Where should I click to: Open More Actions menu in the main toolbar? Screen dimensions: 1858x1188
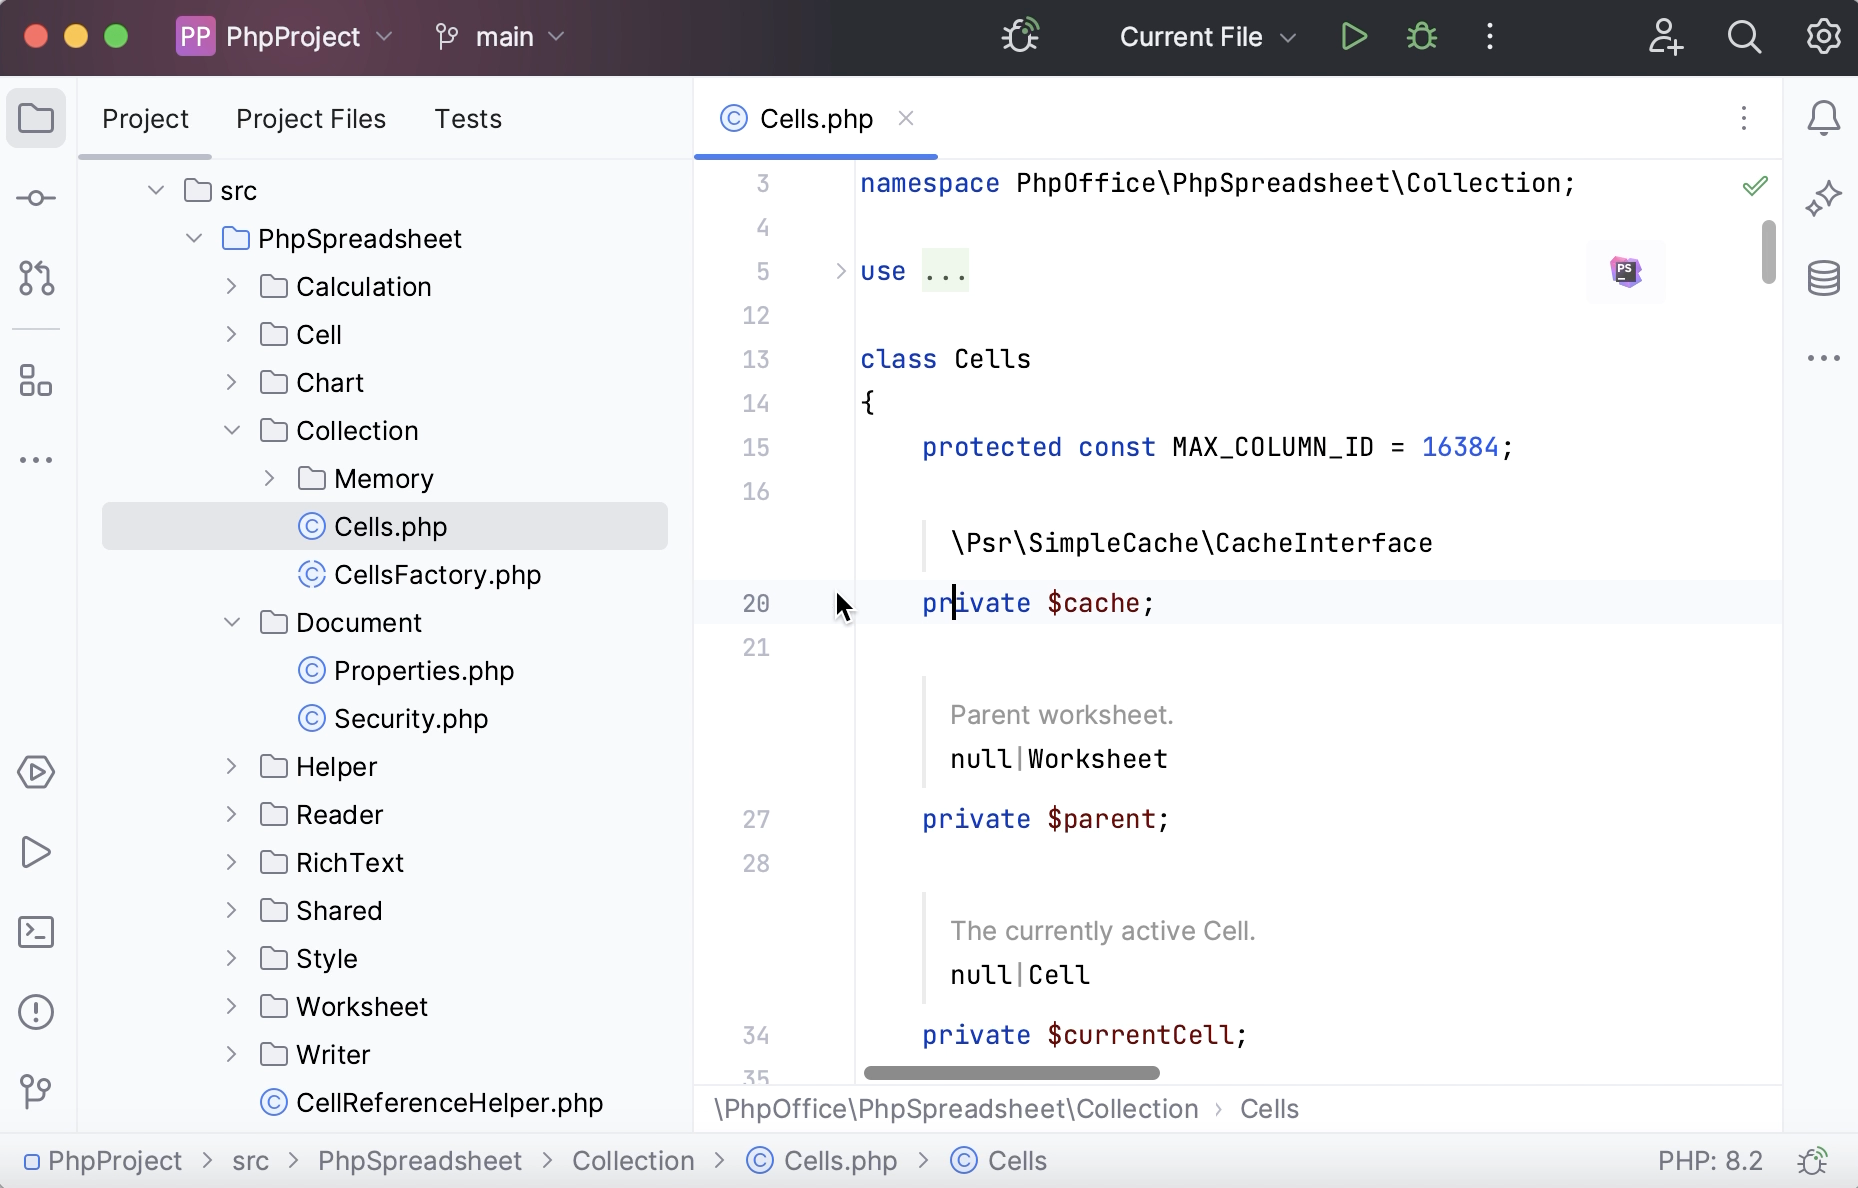(1490, 37)
